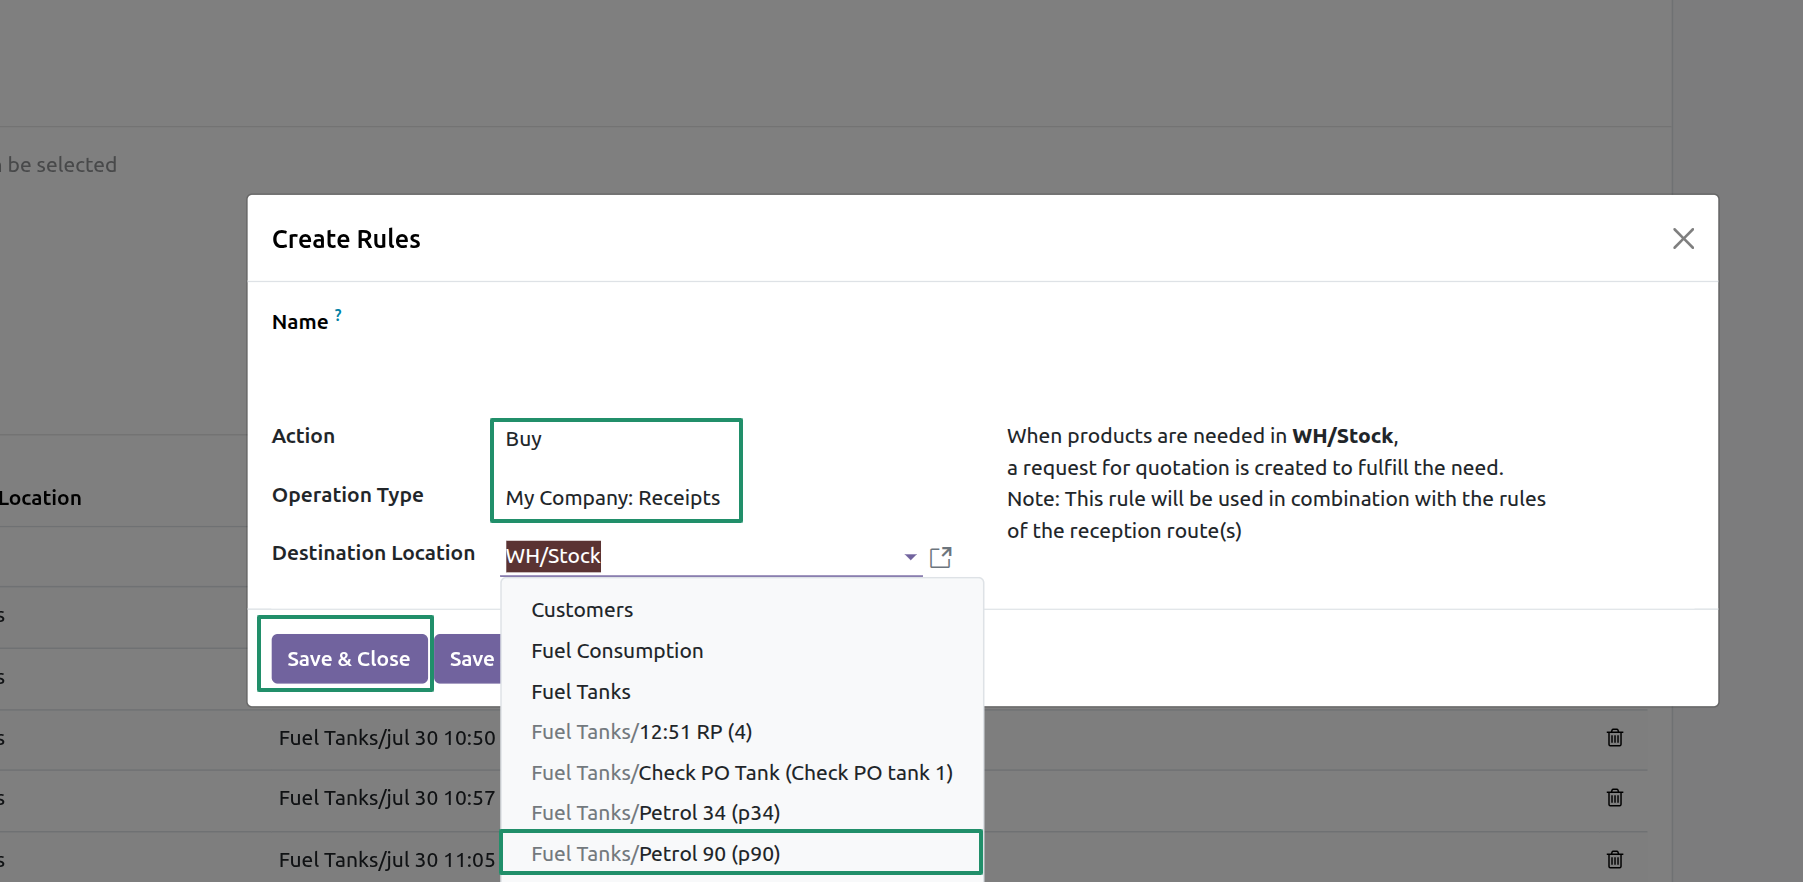Pick Fuel Tanks/Check PO Tank option
Screen dimensions: 1803x882
tap(742, 773)
